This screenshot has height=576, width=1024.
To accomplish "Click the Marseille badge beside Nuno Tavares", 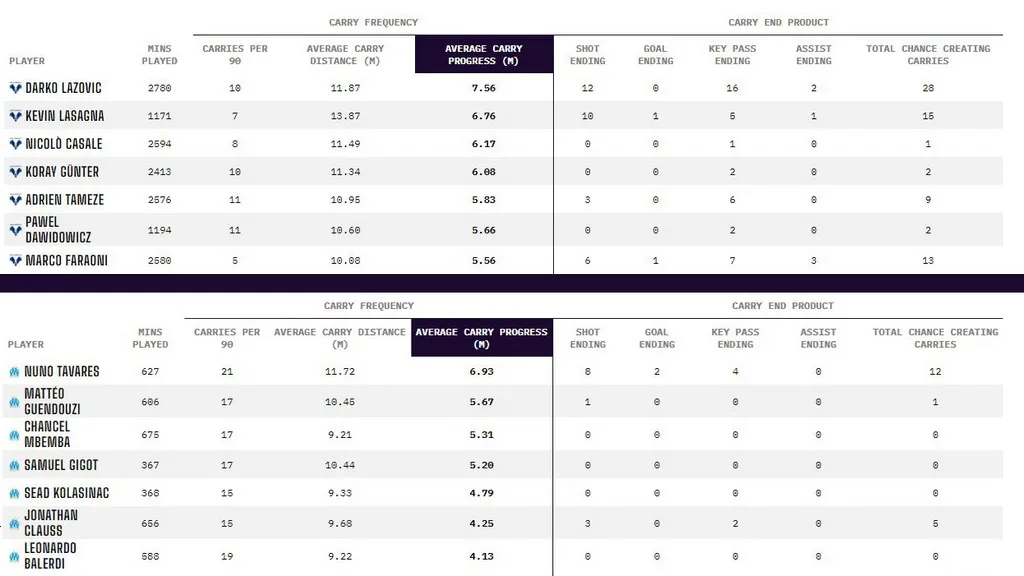I will [14, 372].
